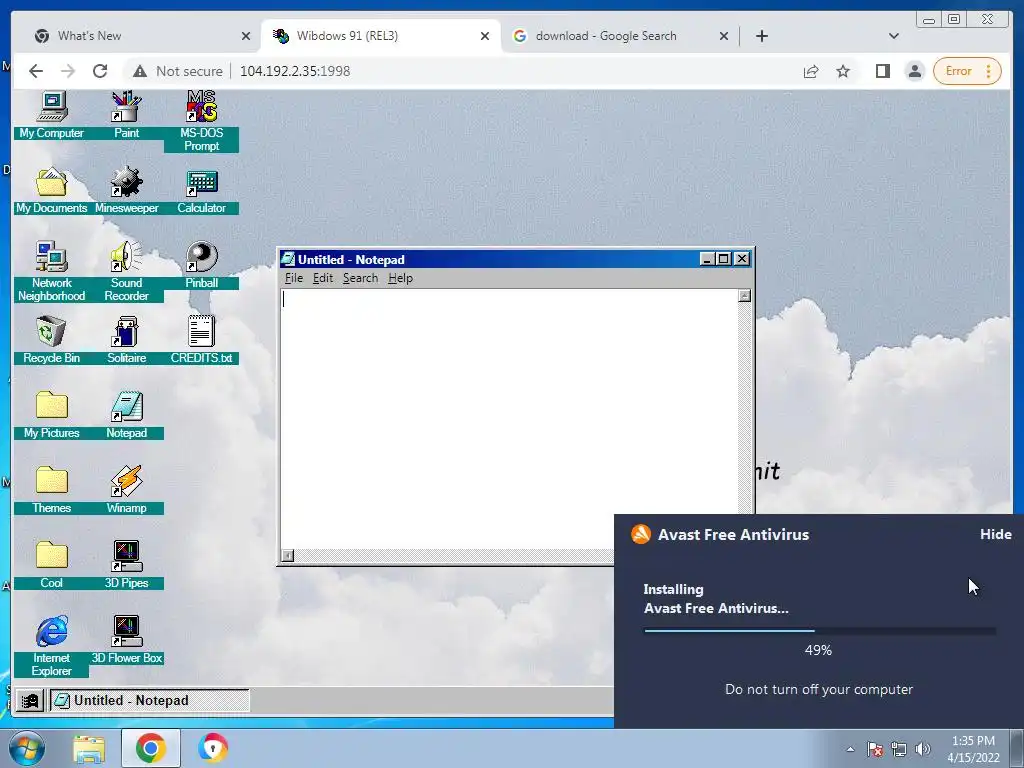
Task: Close the Google Search tab
Action: point(724,36)
